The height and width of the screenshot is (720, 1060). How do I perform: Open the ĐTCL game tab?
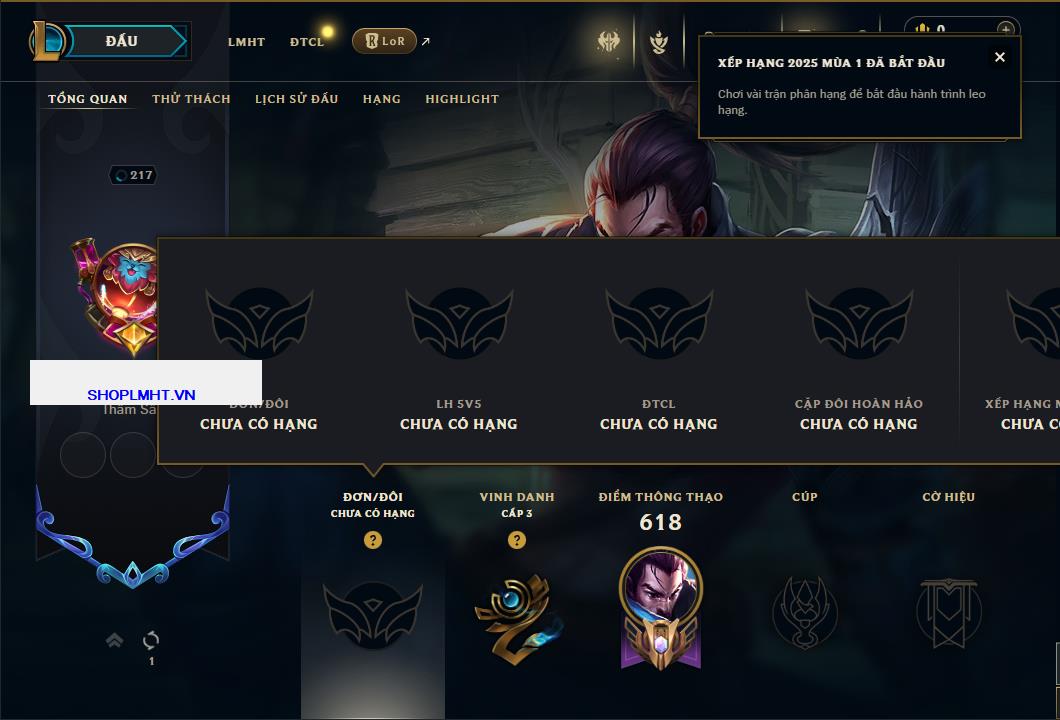point(307,42)
